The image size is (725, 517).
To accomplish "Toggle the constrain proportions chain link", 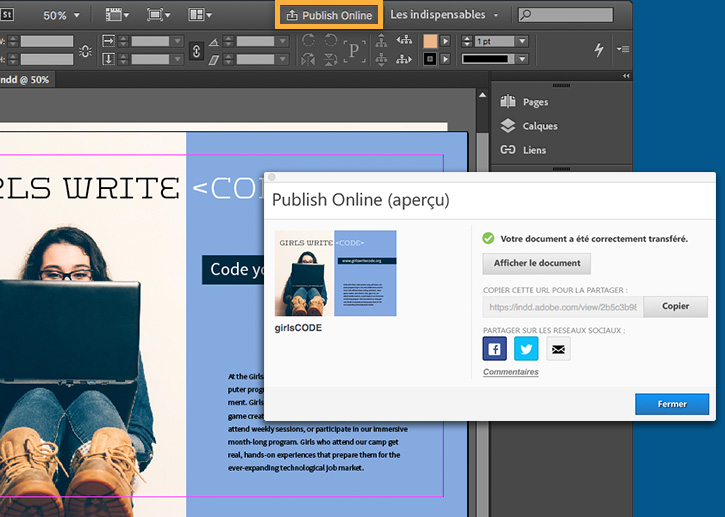I will pos(196,50).
